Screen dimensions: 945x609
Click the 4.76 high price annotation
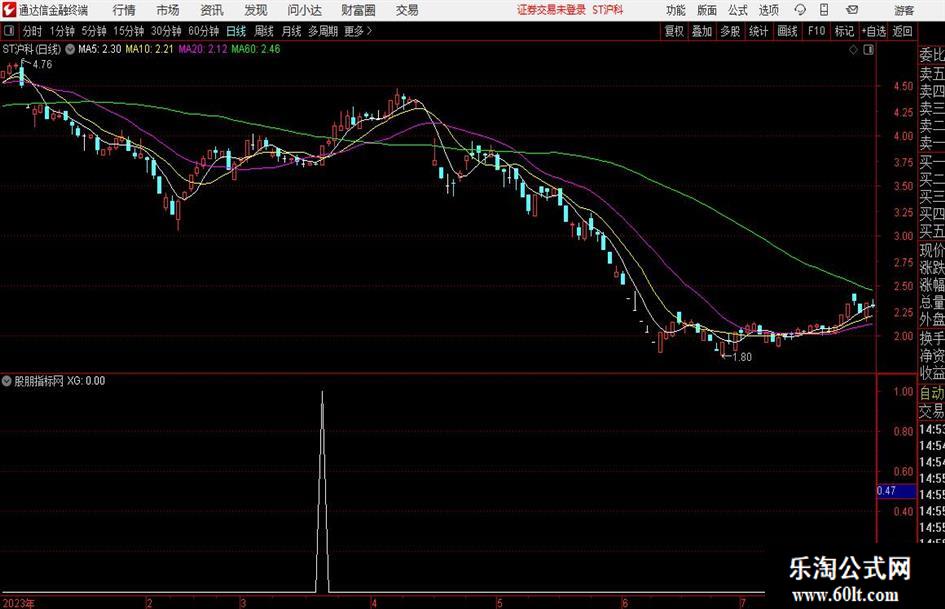tap(42, 65)
